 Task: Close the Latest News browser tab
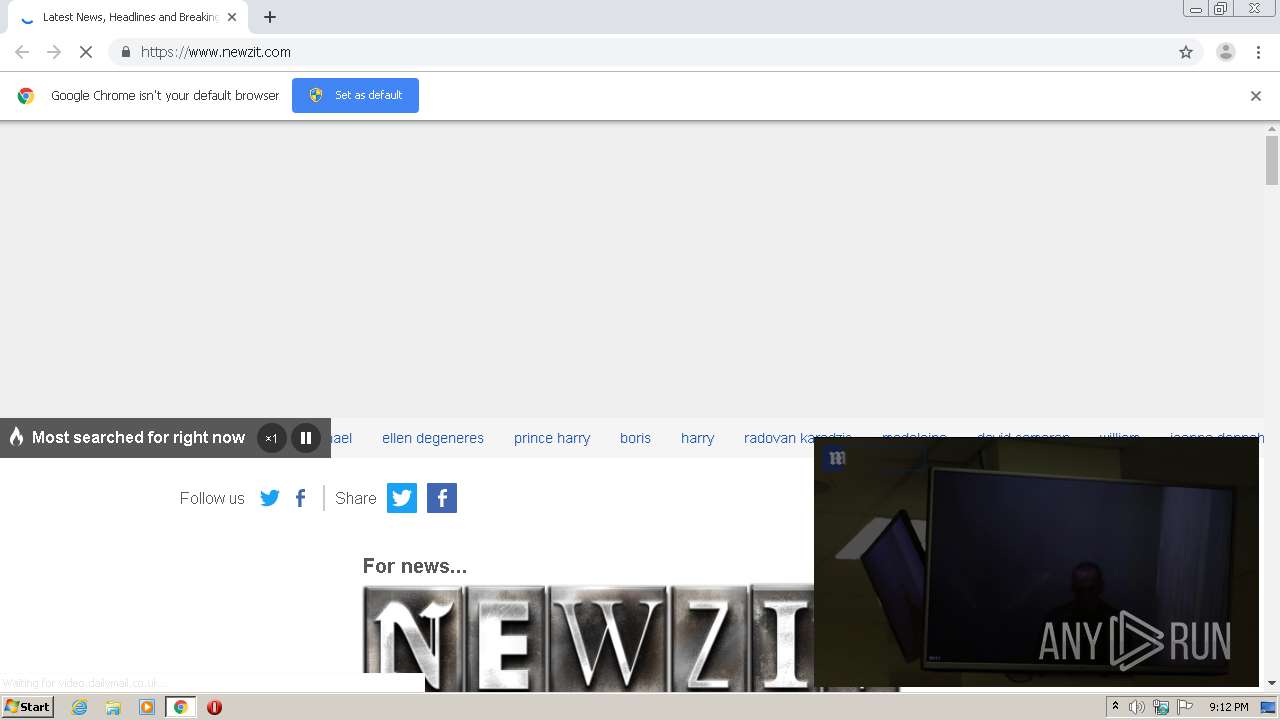tap(232, 17)
